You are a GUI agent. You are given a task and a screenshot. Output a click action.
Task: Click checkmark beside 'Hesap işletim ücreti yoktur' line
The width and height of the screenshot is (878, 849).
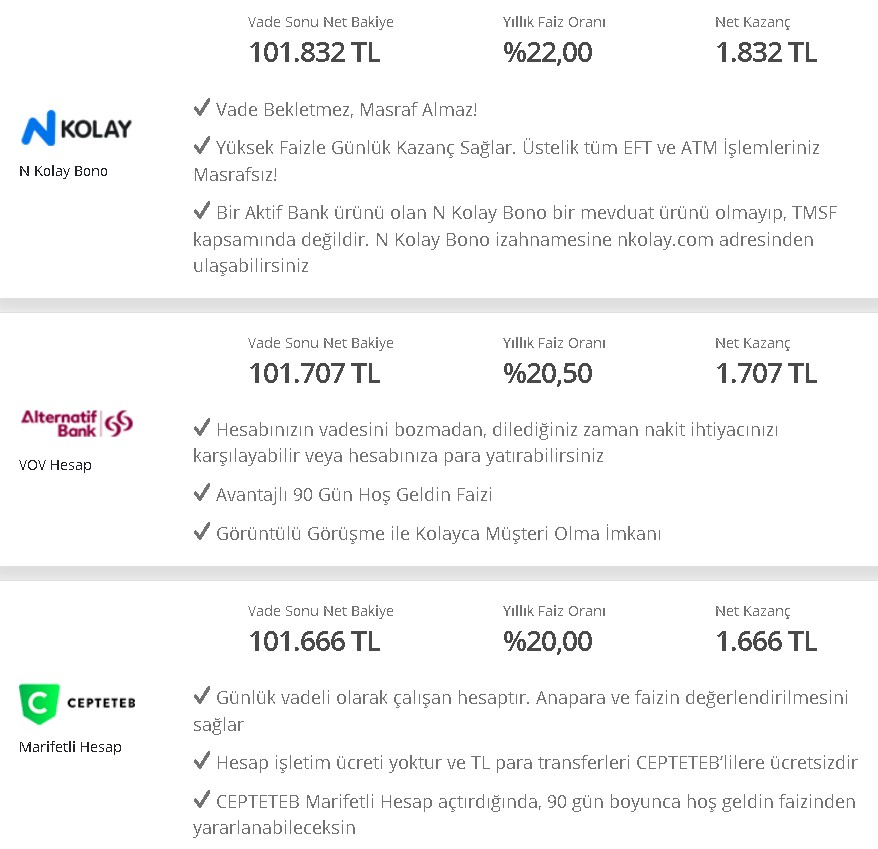coord(202,760)
